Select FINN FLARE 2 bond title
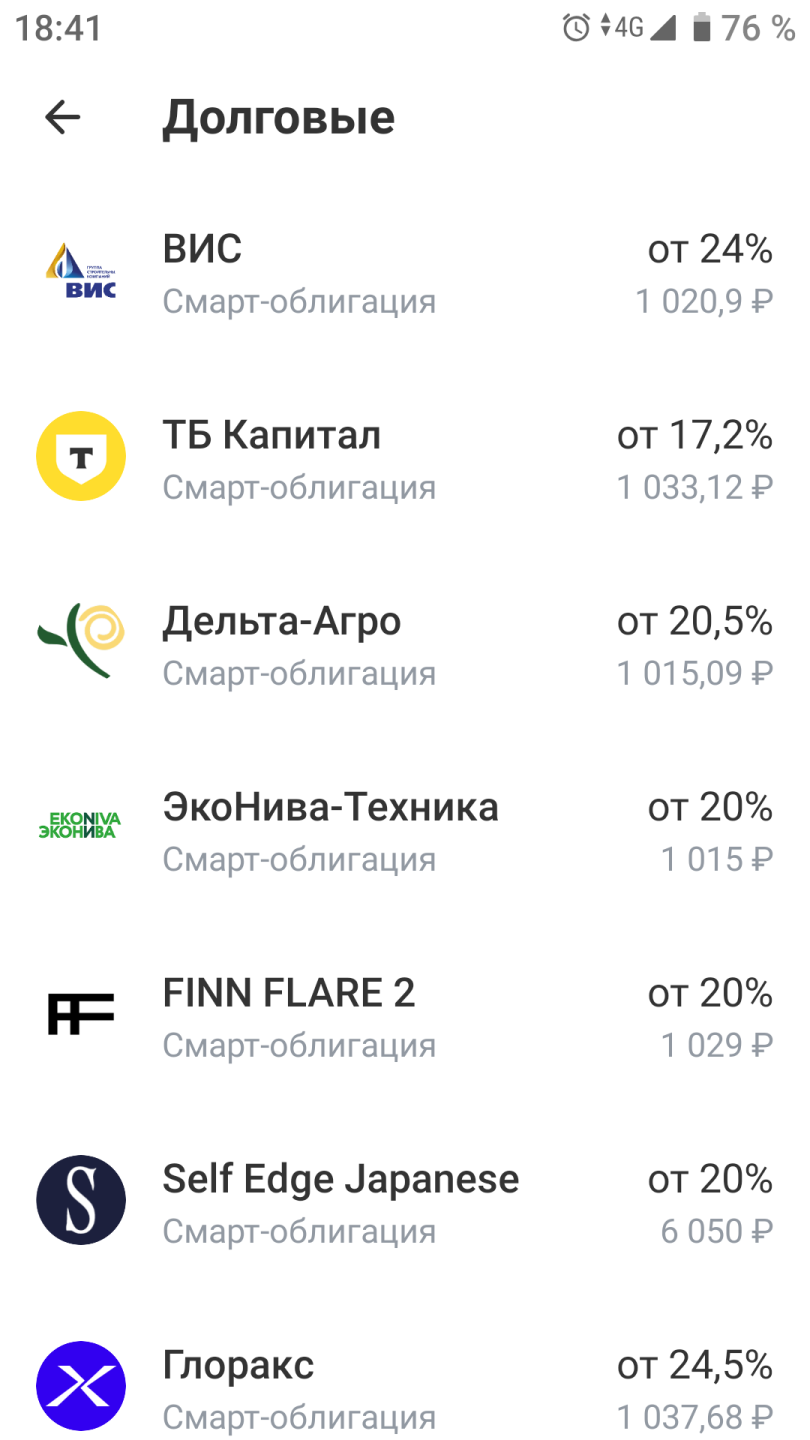Screen dimensions: 810x1440 [x=288, y=994]
